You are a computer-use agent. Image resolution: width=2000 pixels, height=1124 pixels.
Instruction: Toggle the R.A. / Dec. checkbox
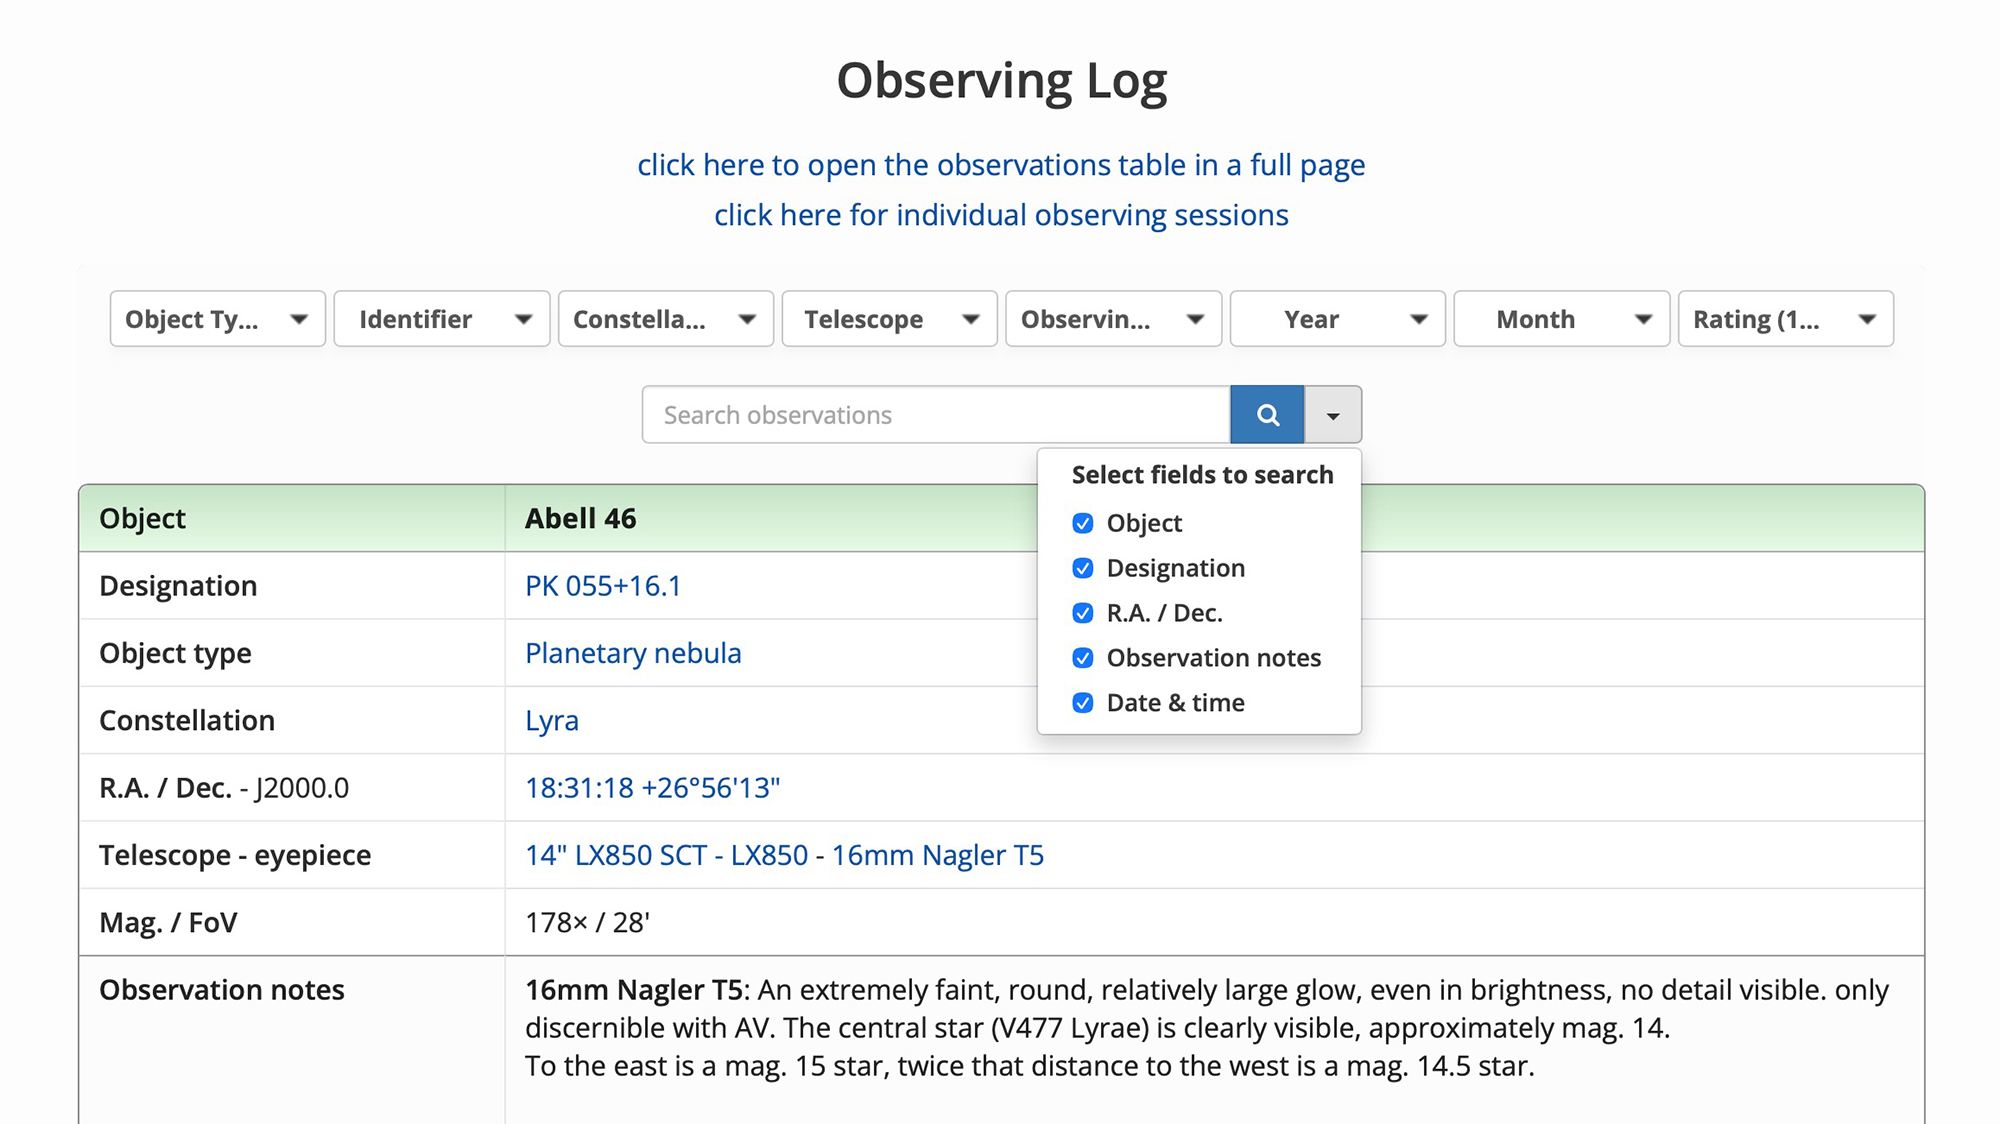tap(1082, 613)
